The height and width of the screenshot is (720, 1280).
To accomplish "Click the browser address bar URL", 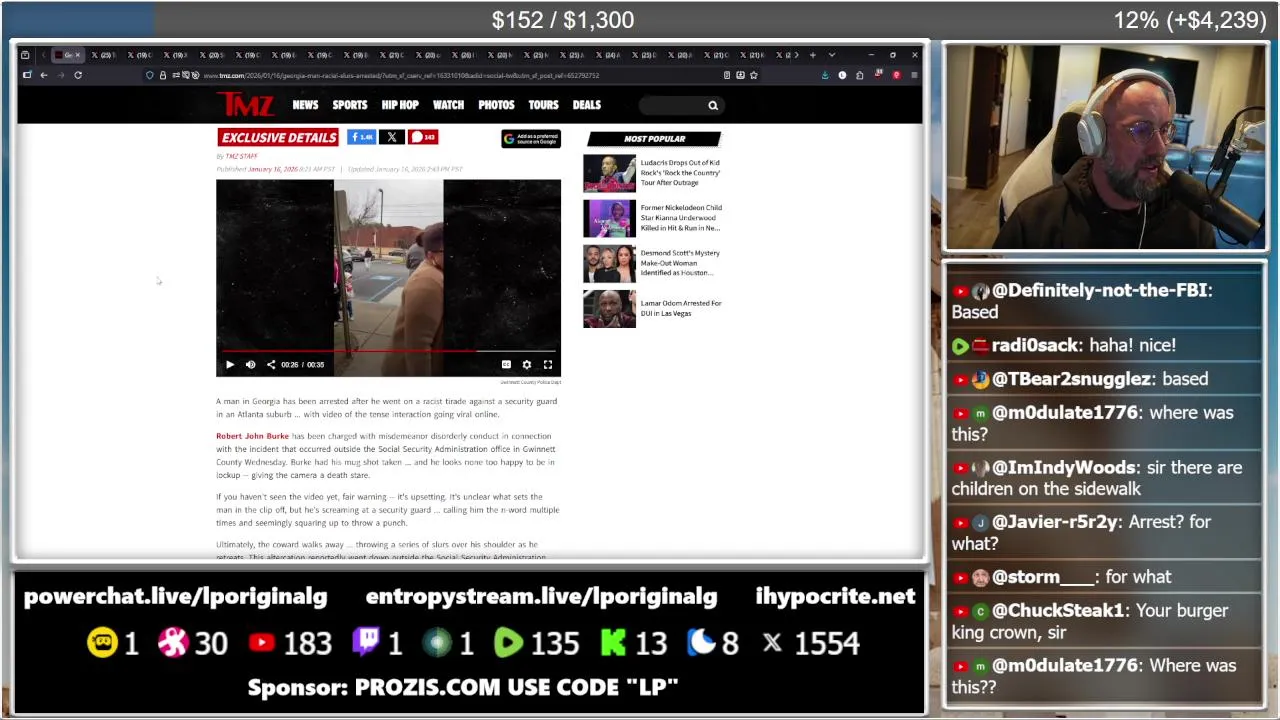I will pyautogui.click(x=401, y=75).
